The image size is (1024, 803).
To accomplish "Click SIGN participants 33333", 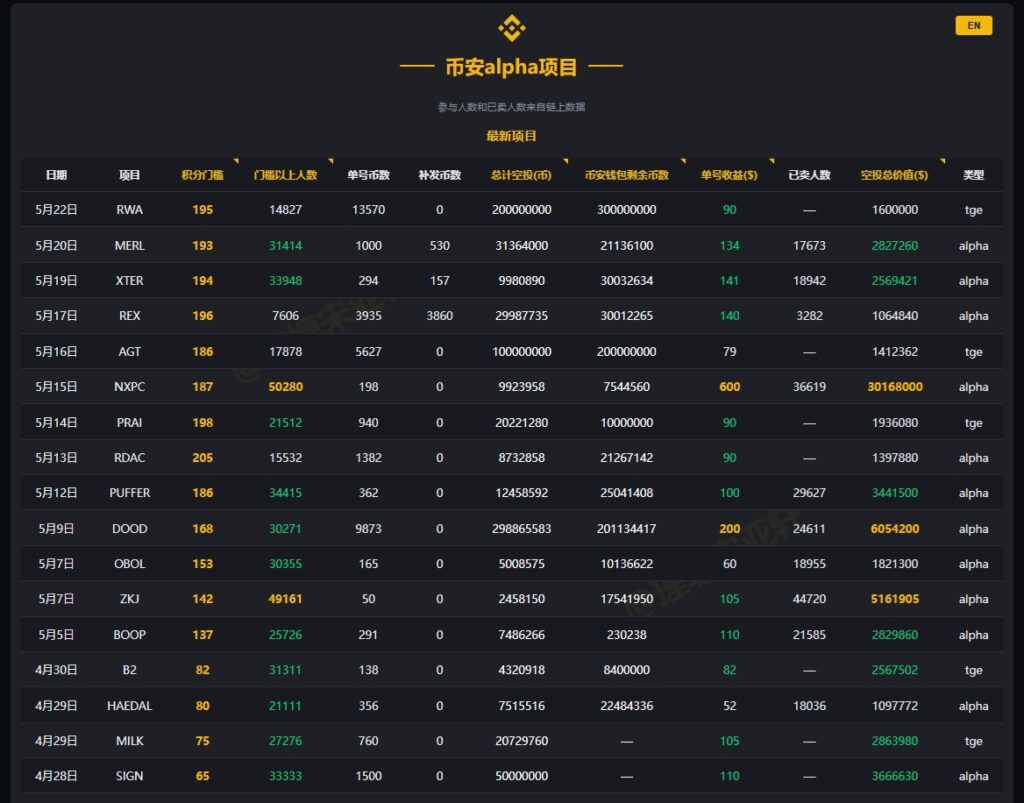I will [285, 777].
